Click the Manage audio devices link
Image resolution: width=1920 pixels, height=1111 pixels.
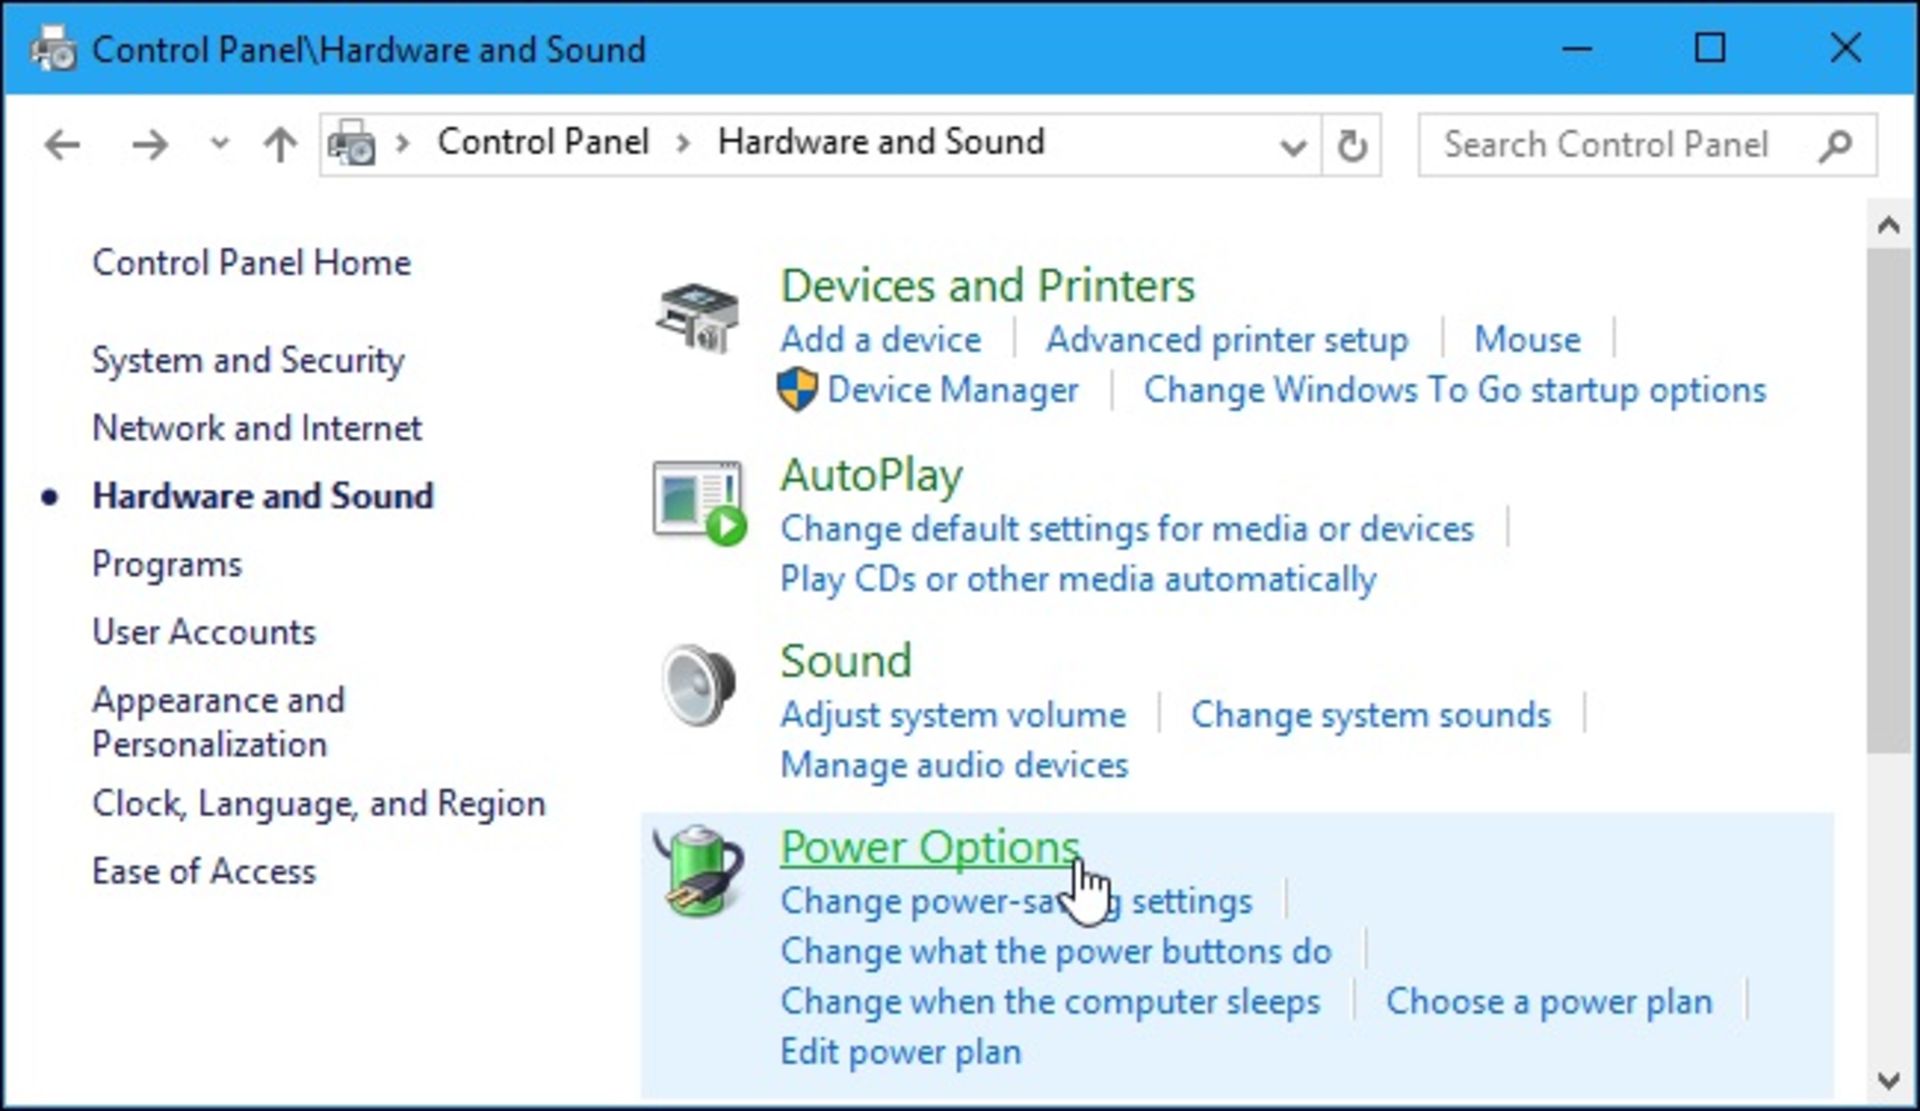point(953,765)
